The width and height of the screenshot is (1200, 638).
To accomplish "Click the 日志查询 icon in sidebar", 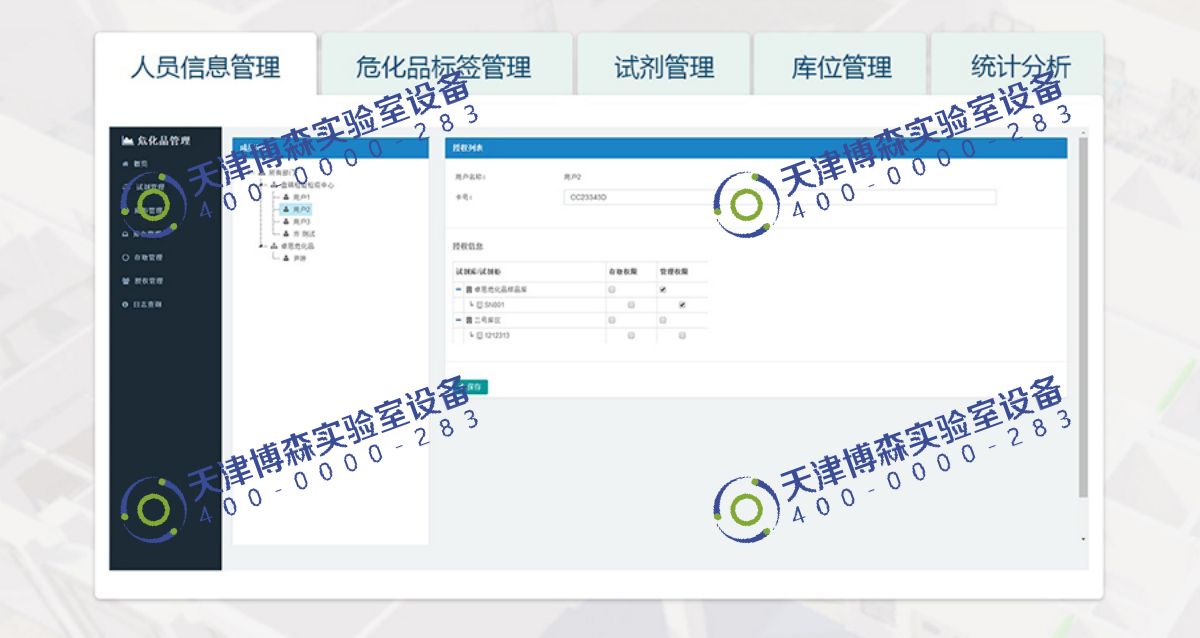I will (x=125, y=304).
